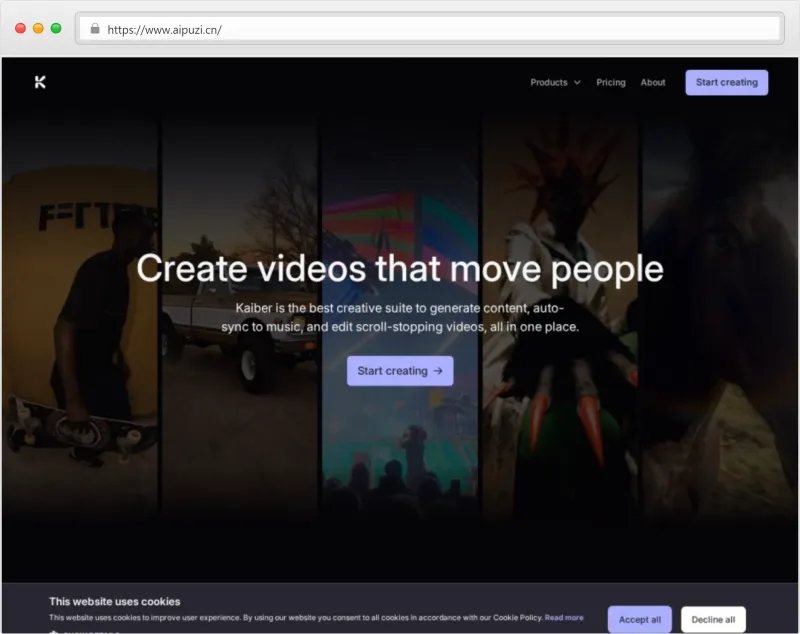Click the headline Create videos that move people

400,268
